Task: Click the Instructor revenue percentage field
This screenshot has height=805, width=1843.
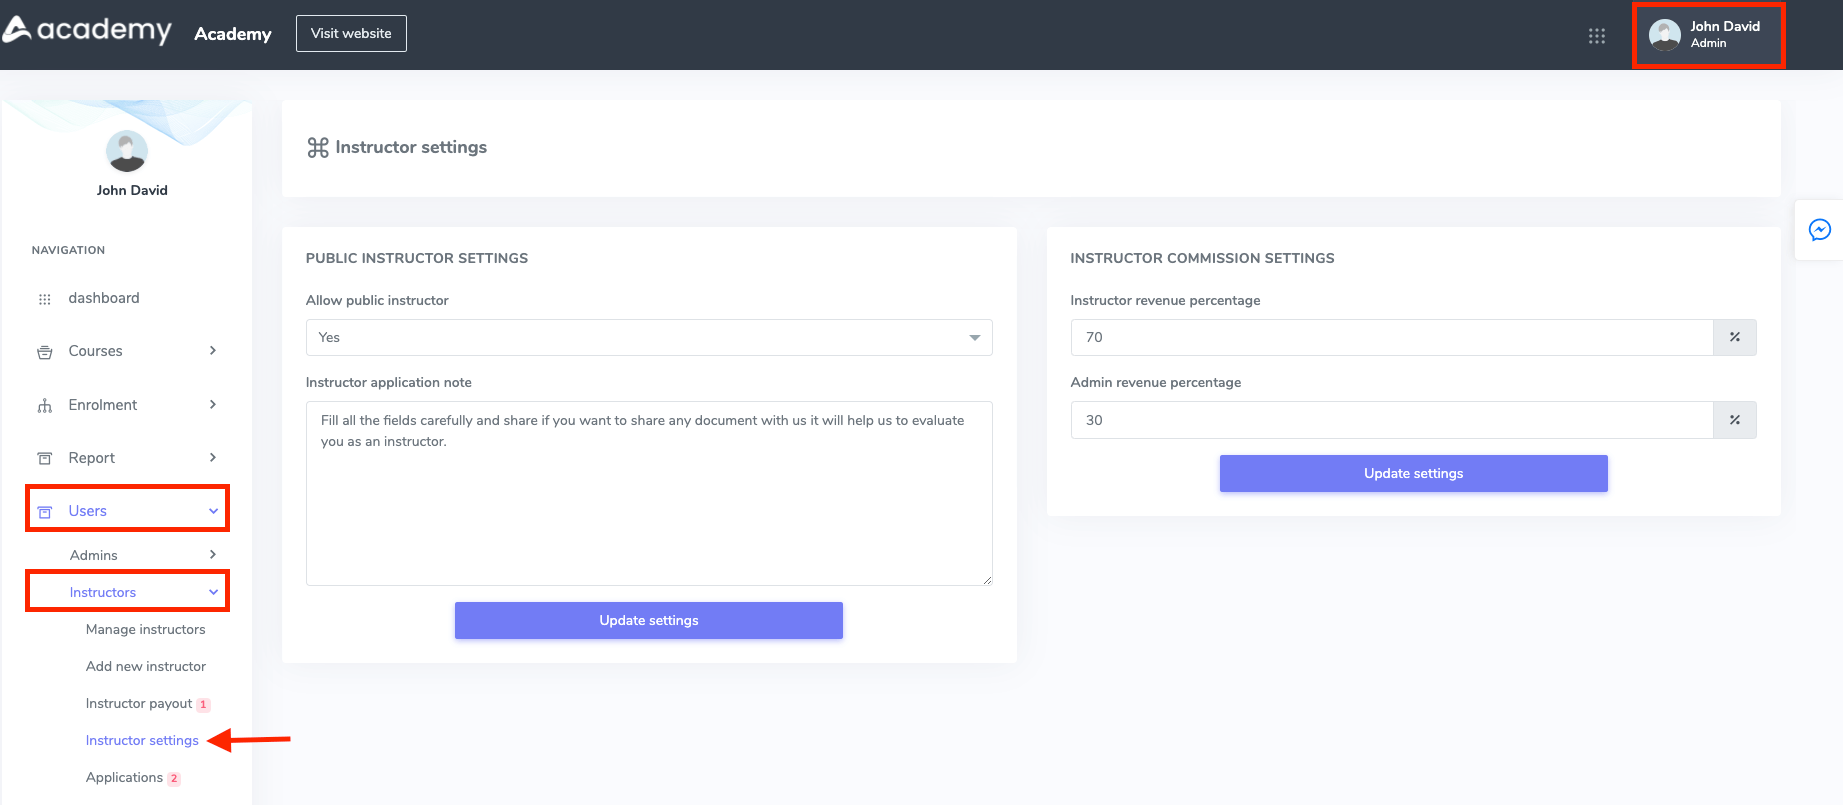Action: click(x=1391, y=338)
